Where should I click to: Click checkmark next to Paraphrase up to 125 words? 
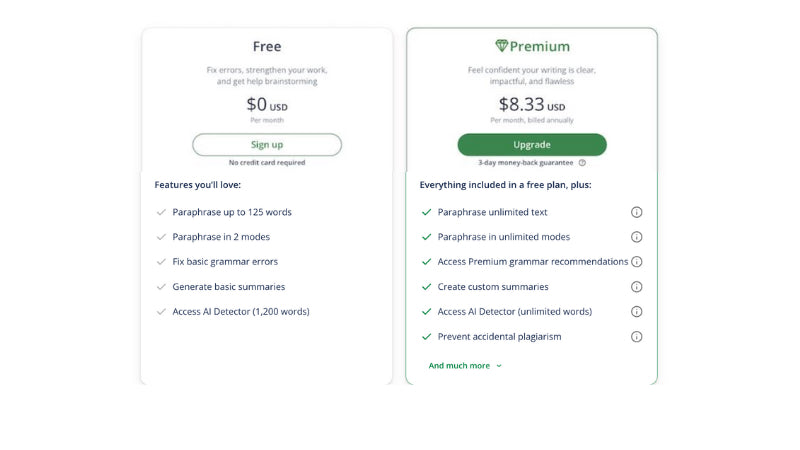click(x=161, y=212)
